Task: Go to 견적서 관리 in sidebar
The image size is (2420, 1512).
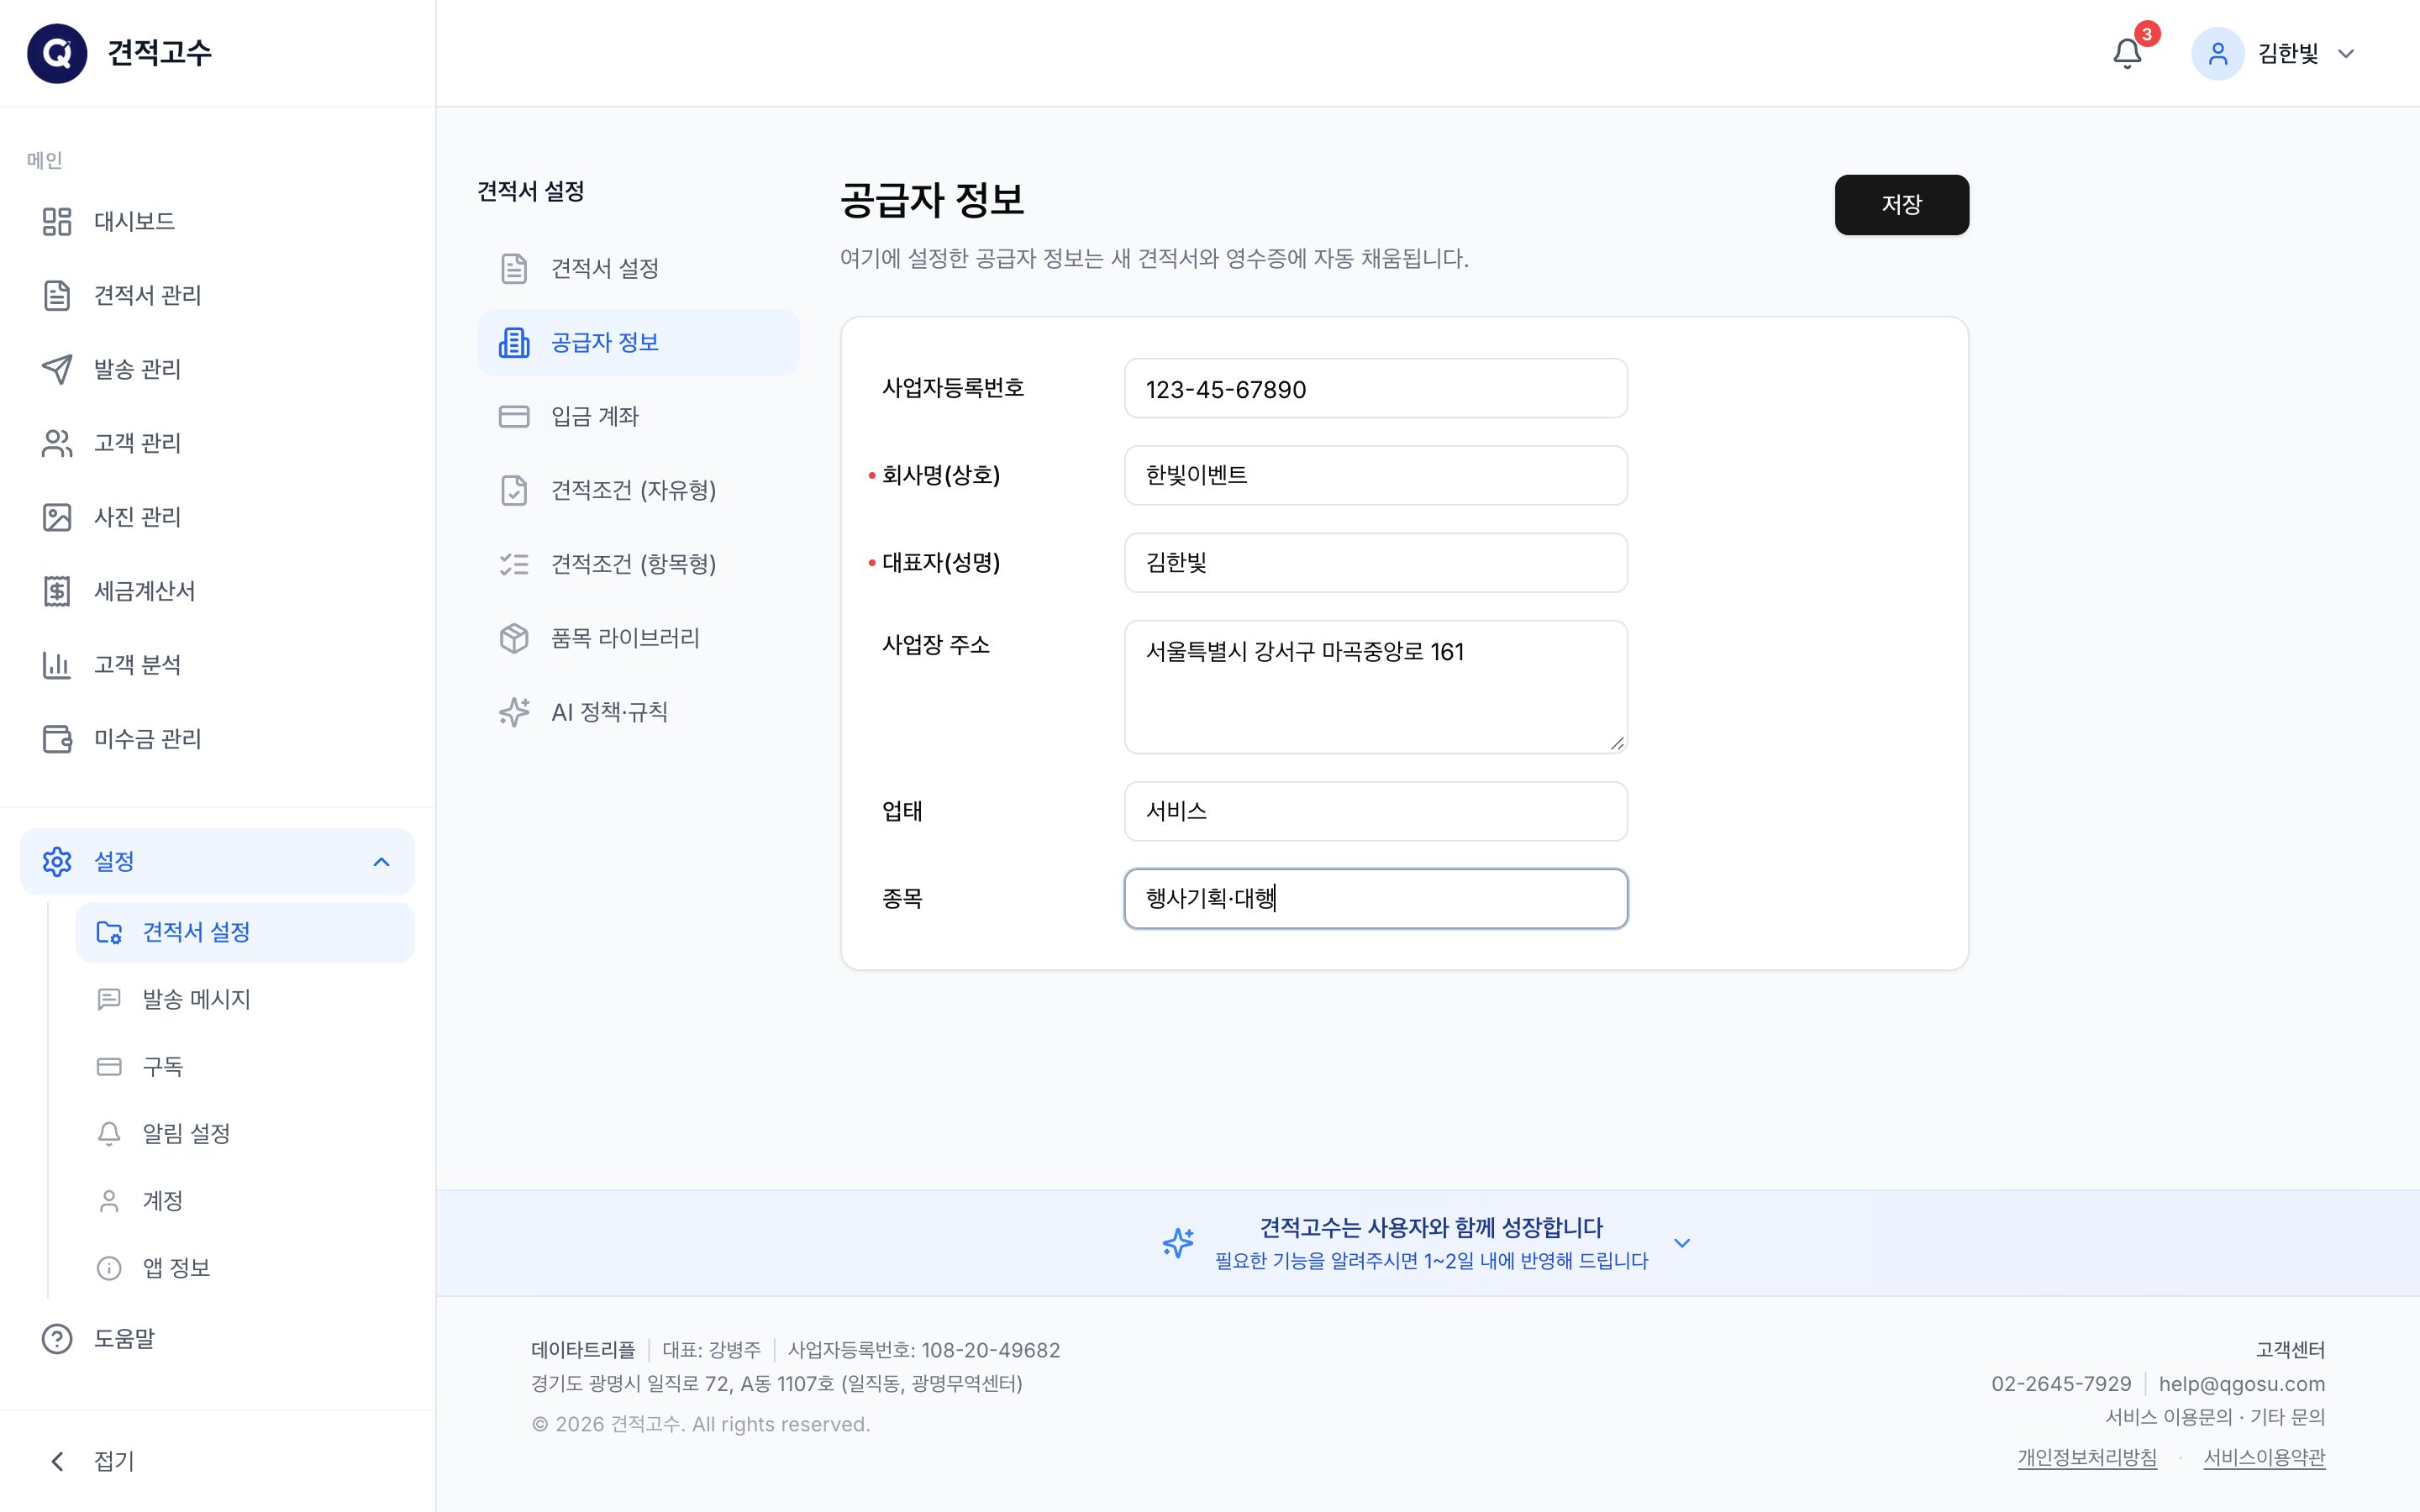Action: coord(217,295)
